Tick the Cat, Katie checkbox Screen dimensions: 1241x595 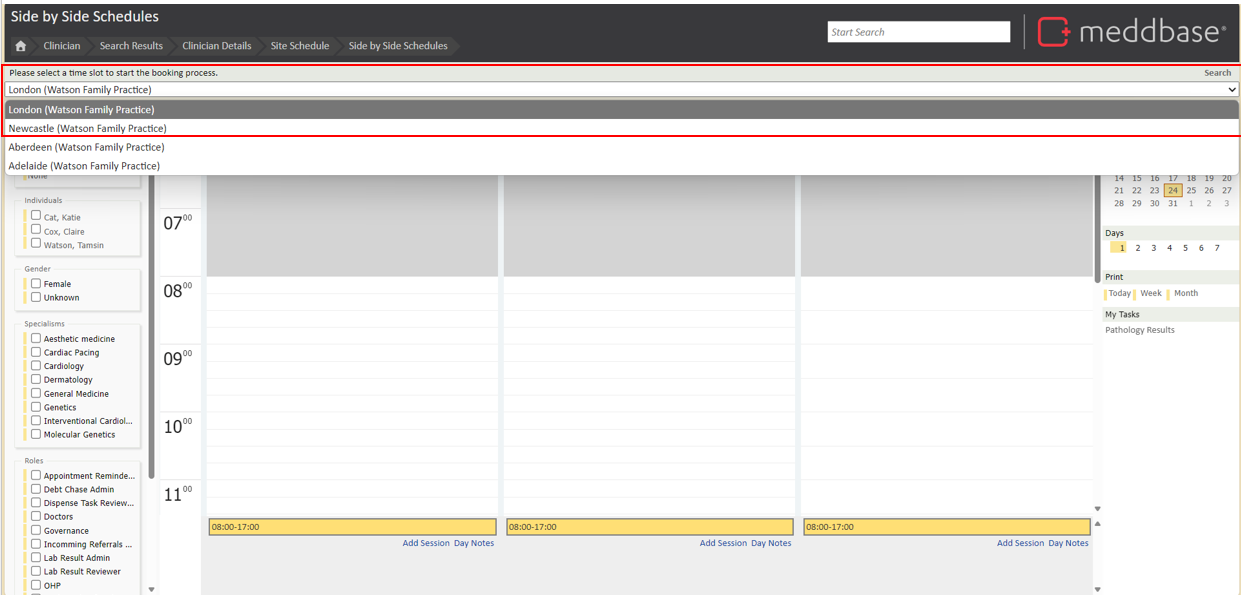(36, 216)
